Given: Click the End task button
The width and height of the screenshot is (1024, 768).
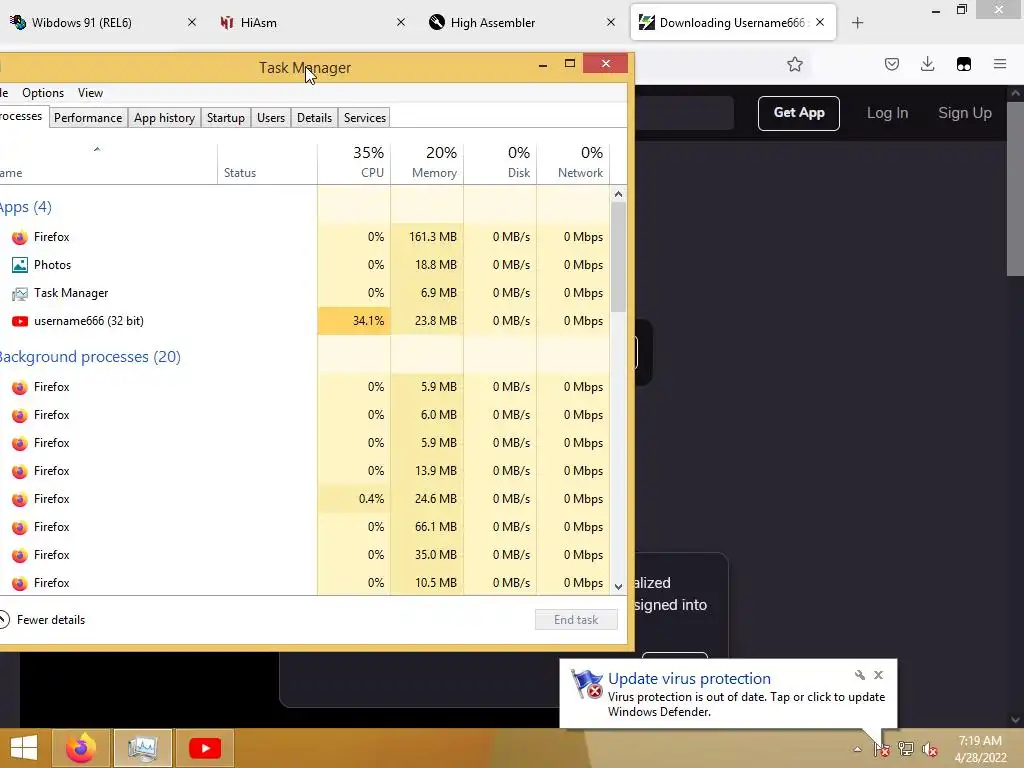Looking at the screenshot, I should coord(576,620).
